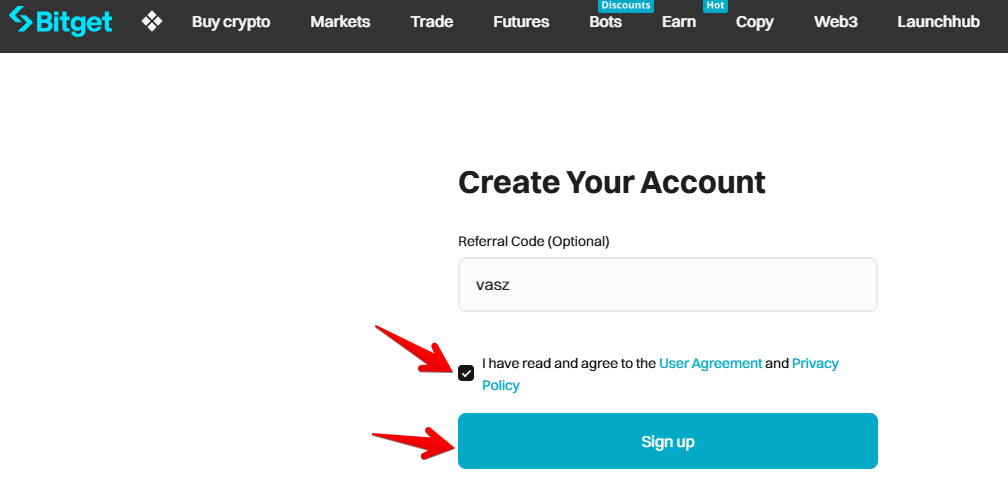Open the Buy crypto menu
1008x503 pixels.
(231, 22)
